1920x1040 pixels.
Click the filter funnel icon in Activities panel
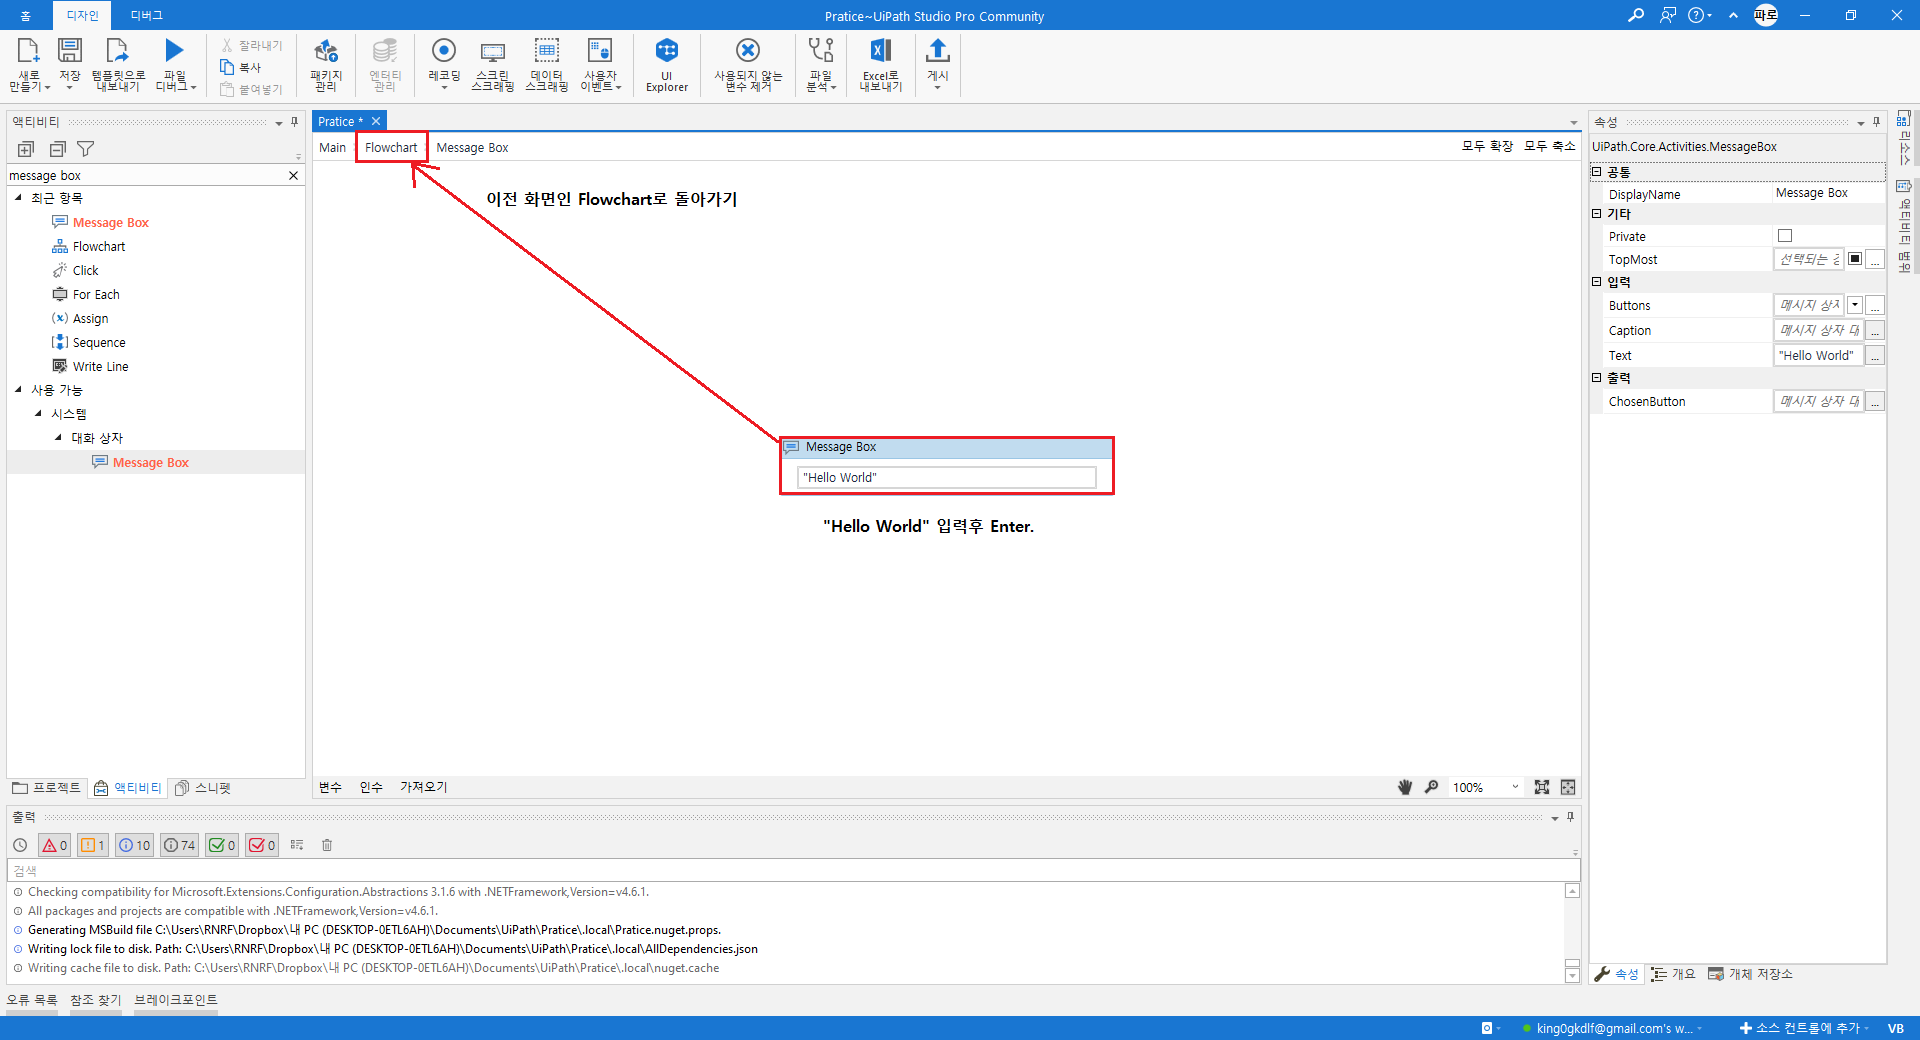86,149
